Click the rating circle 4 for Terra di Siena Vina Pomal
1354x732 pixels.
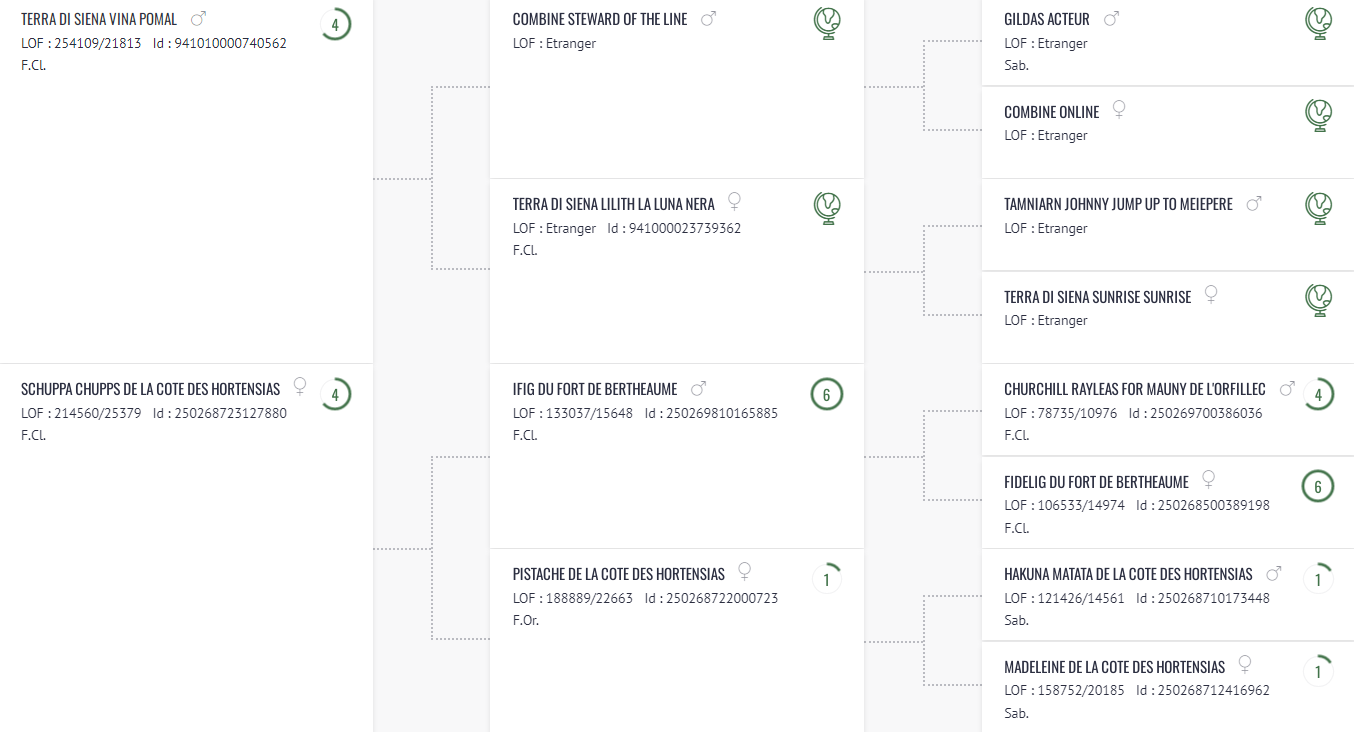[x=335, y=24]
